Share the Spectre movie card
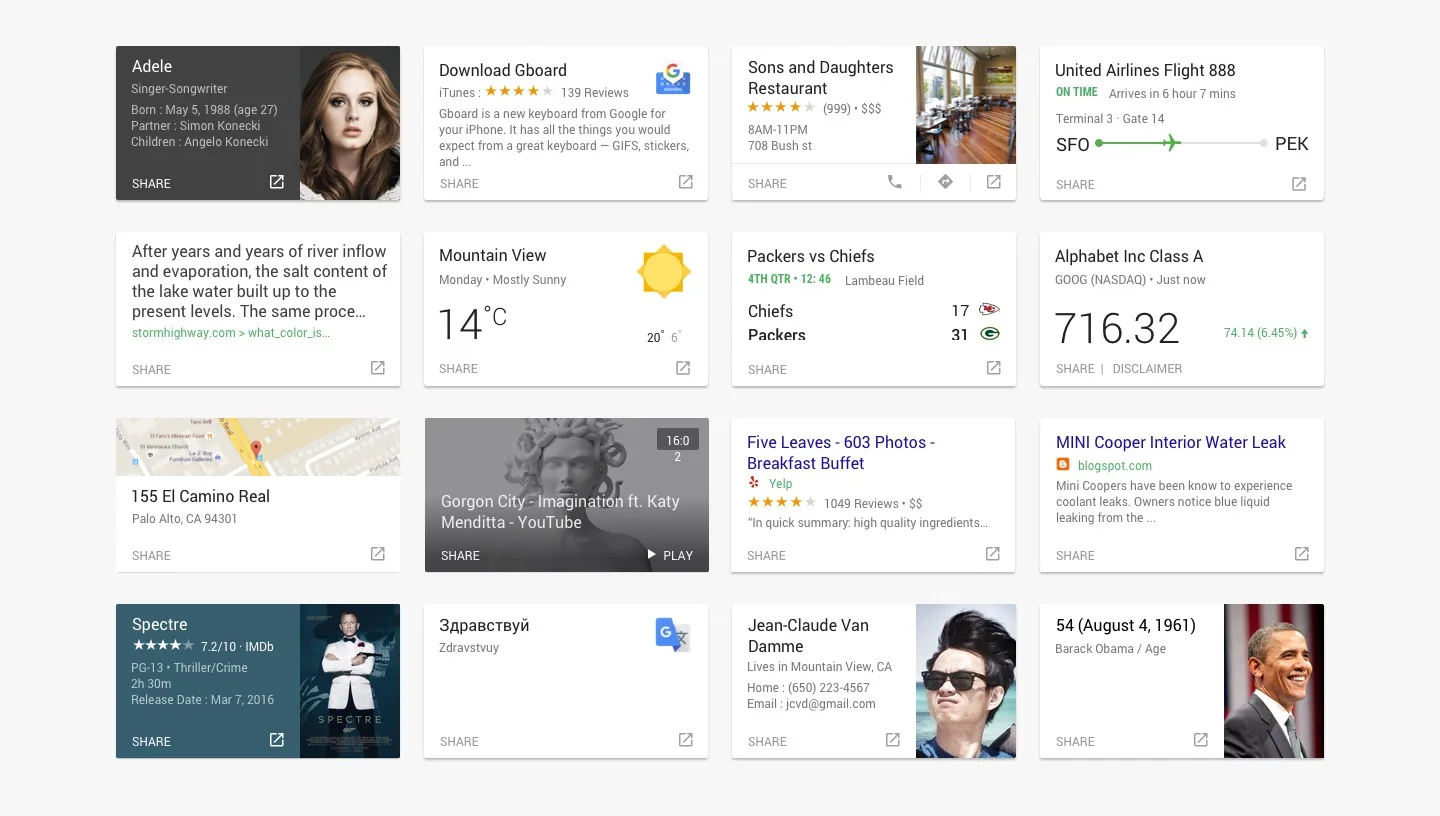This screenshot has height=816, width=1440. [x=151, y=742]
